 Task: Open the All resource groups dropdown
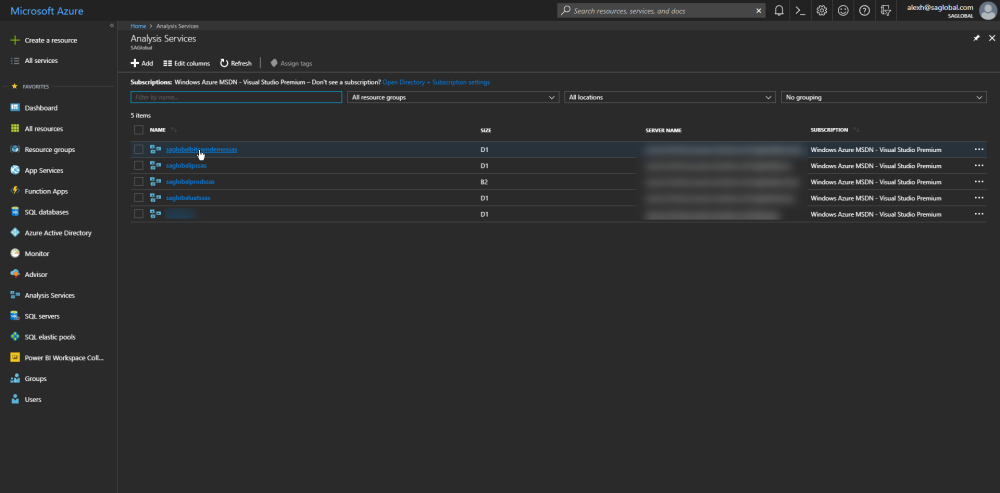(x=453, y=98)
